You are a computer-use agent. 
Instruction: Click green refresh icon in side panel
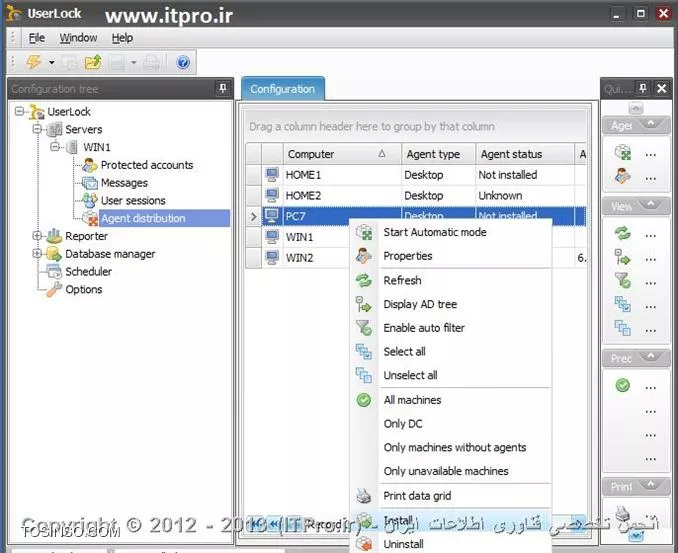point(623,234)
